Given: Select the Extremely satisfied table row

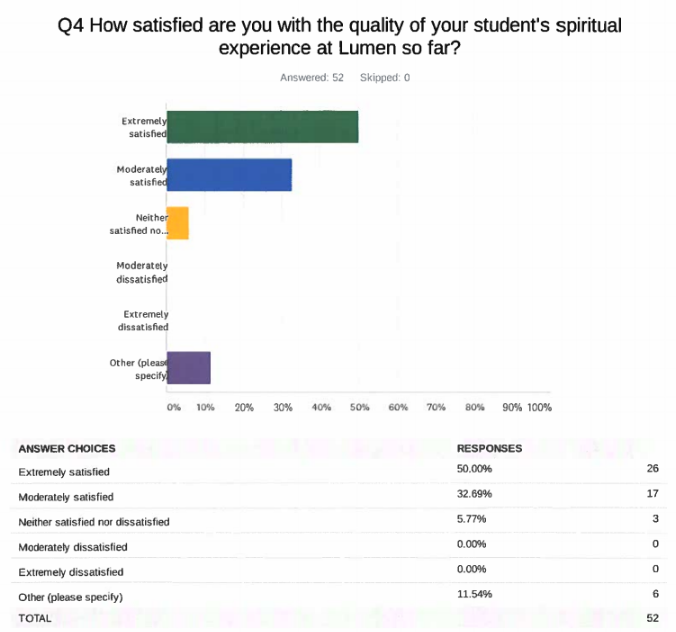Looking at the screenshot, I should click(339, 471).
